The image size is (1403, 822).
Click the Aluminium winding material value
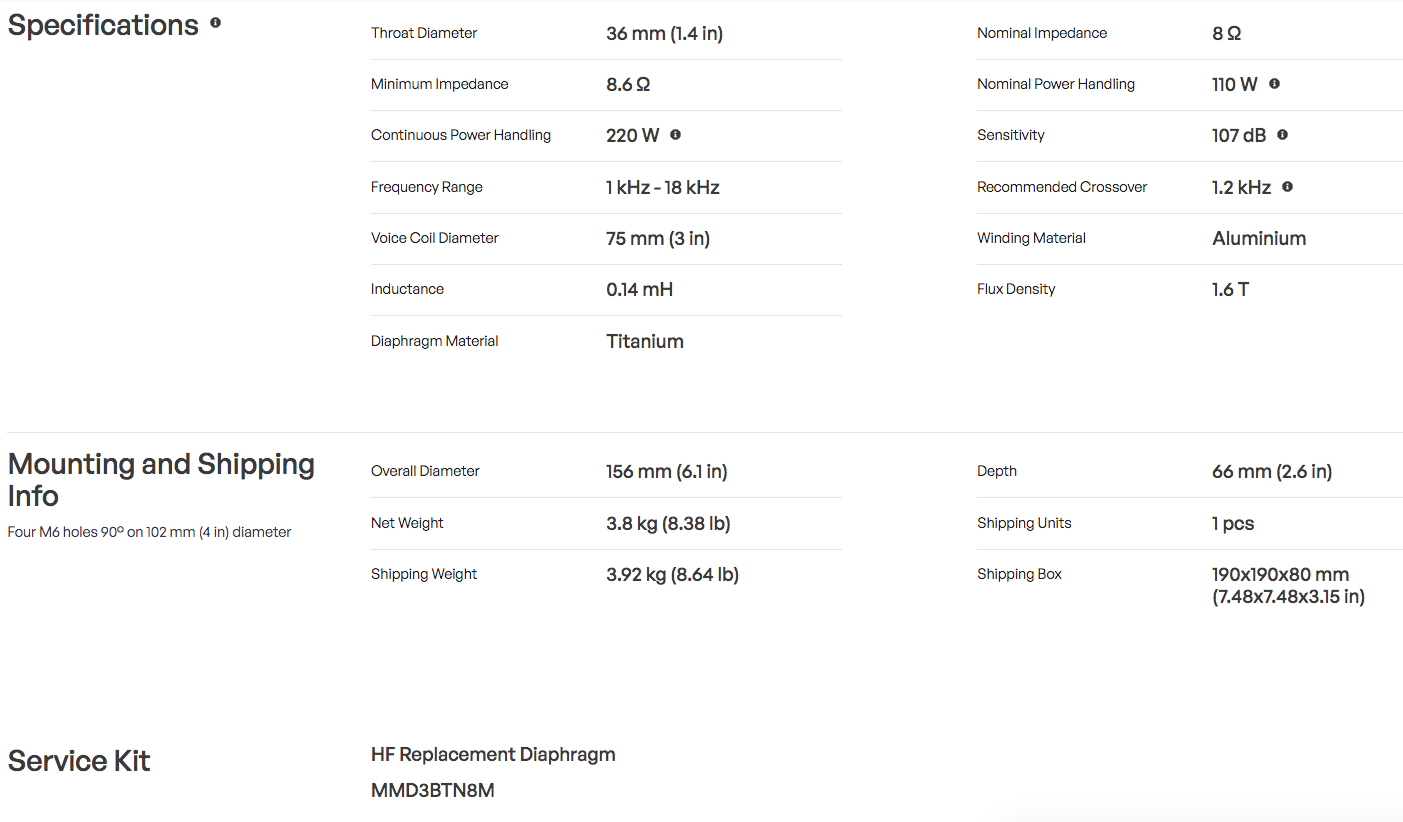pyautogui.click(x=1259, y=238)
